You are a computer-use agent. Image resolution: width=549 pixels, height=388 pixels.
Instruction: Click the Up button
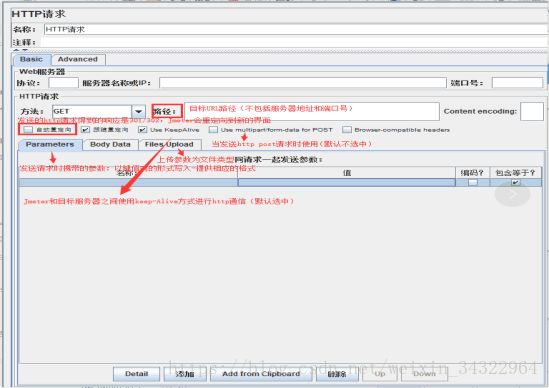[x=380, y=374]
